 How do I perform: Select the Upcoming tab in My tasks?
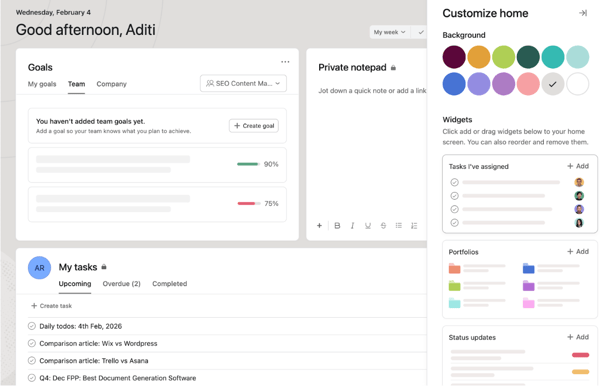(x=75, y=283)
